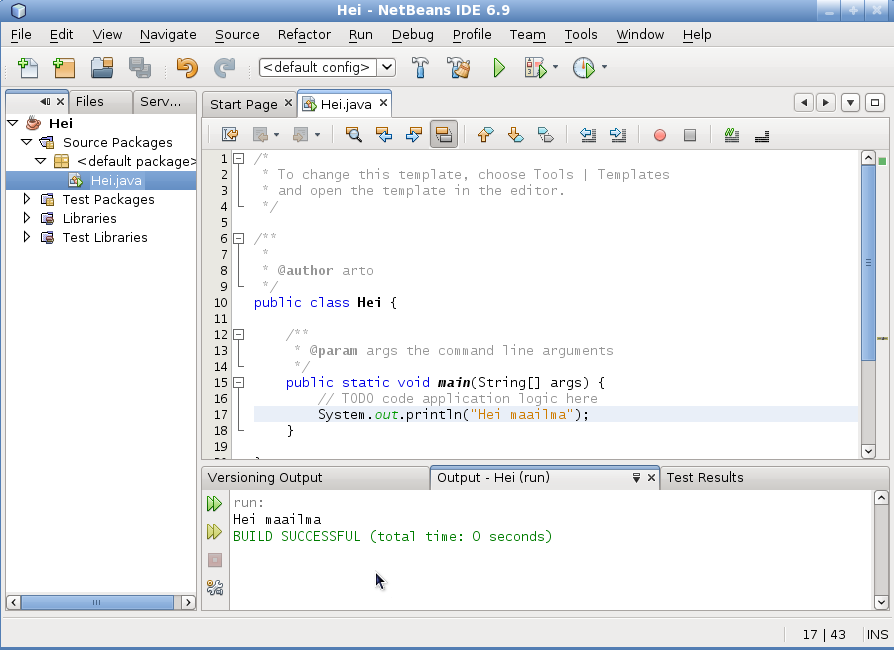Click the Open Project folder icon

102,68
